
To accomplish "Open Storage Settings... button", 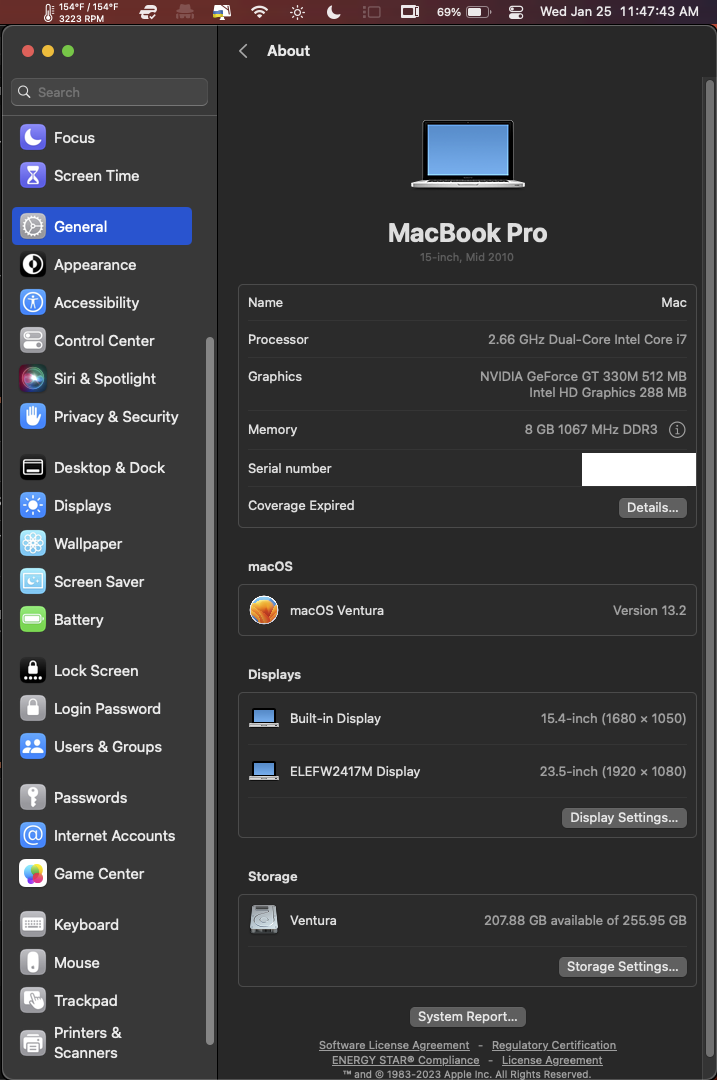I will [x=623, y=966].
